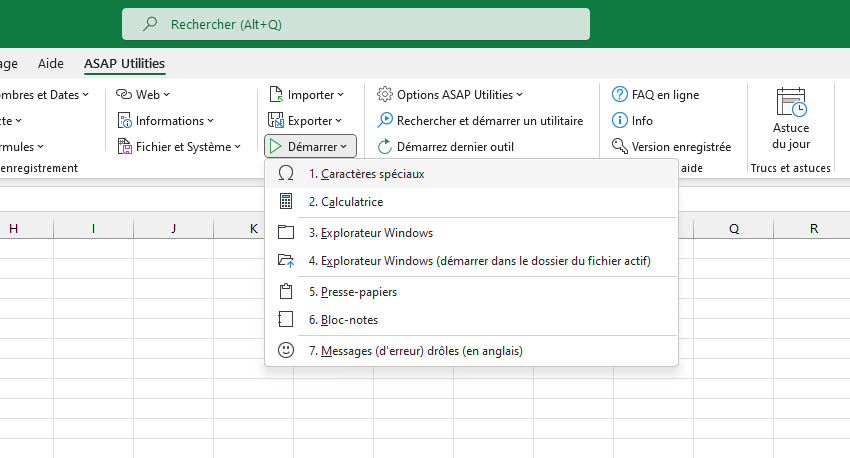Expand the Importer dropdown chevron
Image resolution: width=850 pixels, height=458 pixels.
point(340,94)
